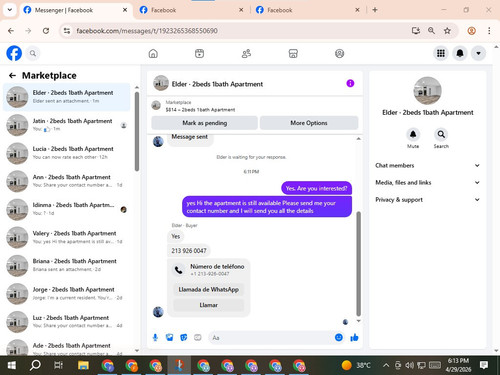Open the notifications bell in the header
The width and height of the screenshot is (500, 375).
(460, 53)
